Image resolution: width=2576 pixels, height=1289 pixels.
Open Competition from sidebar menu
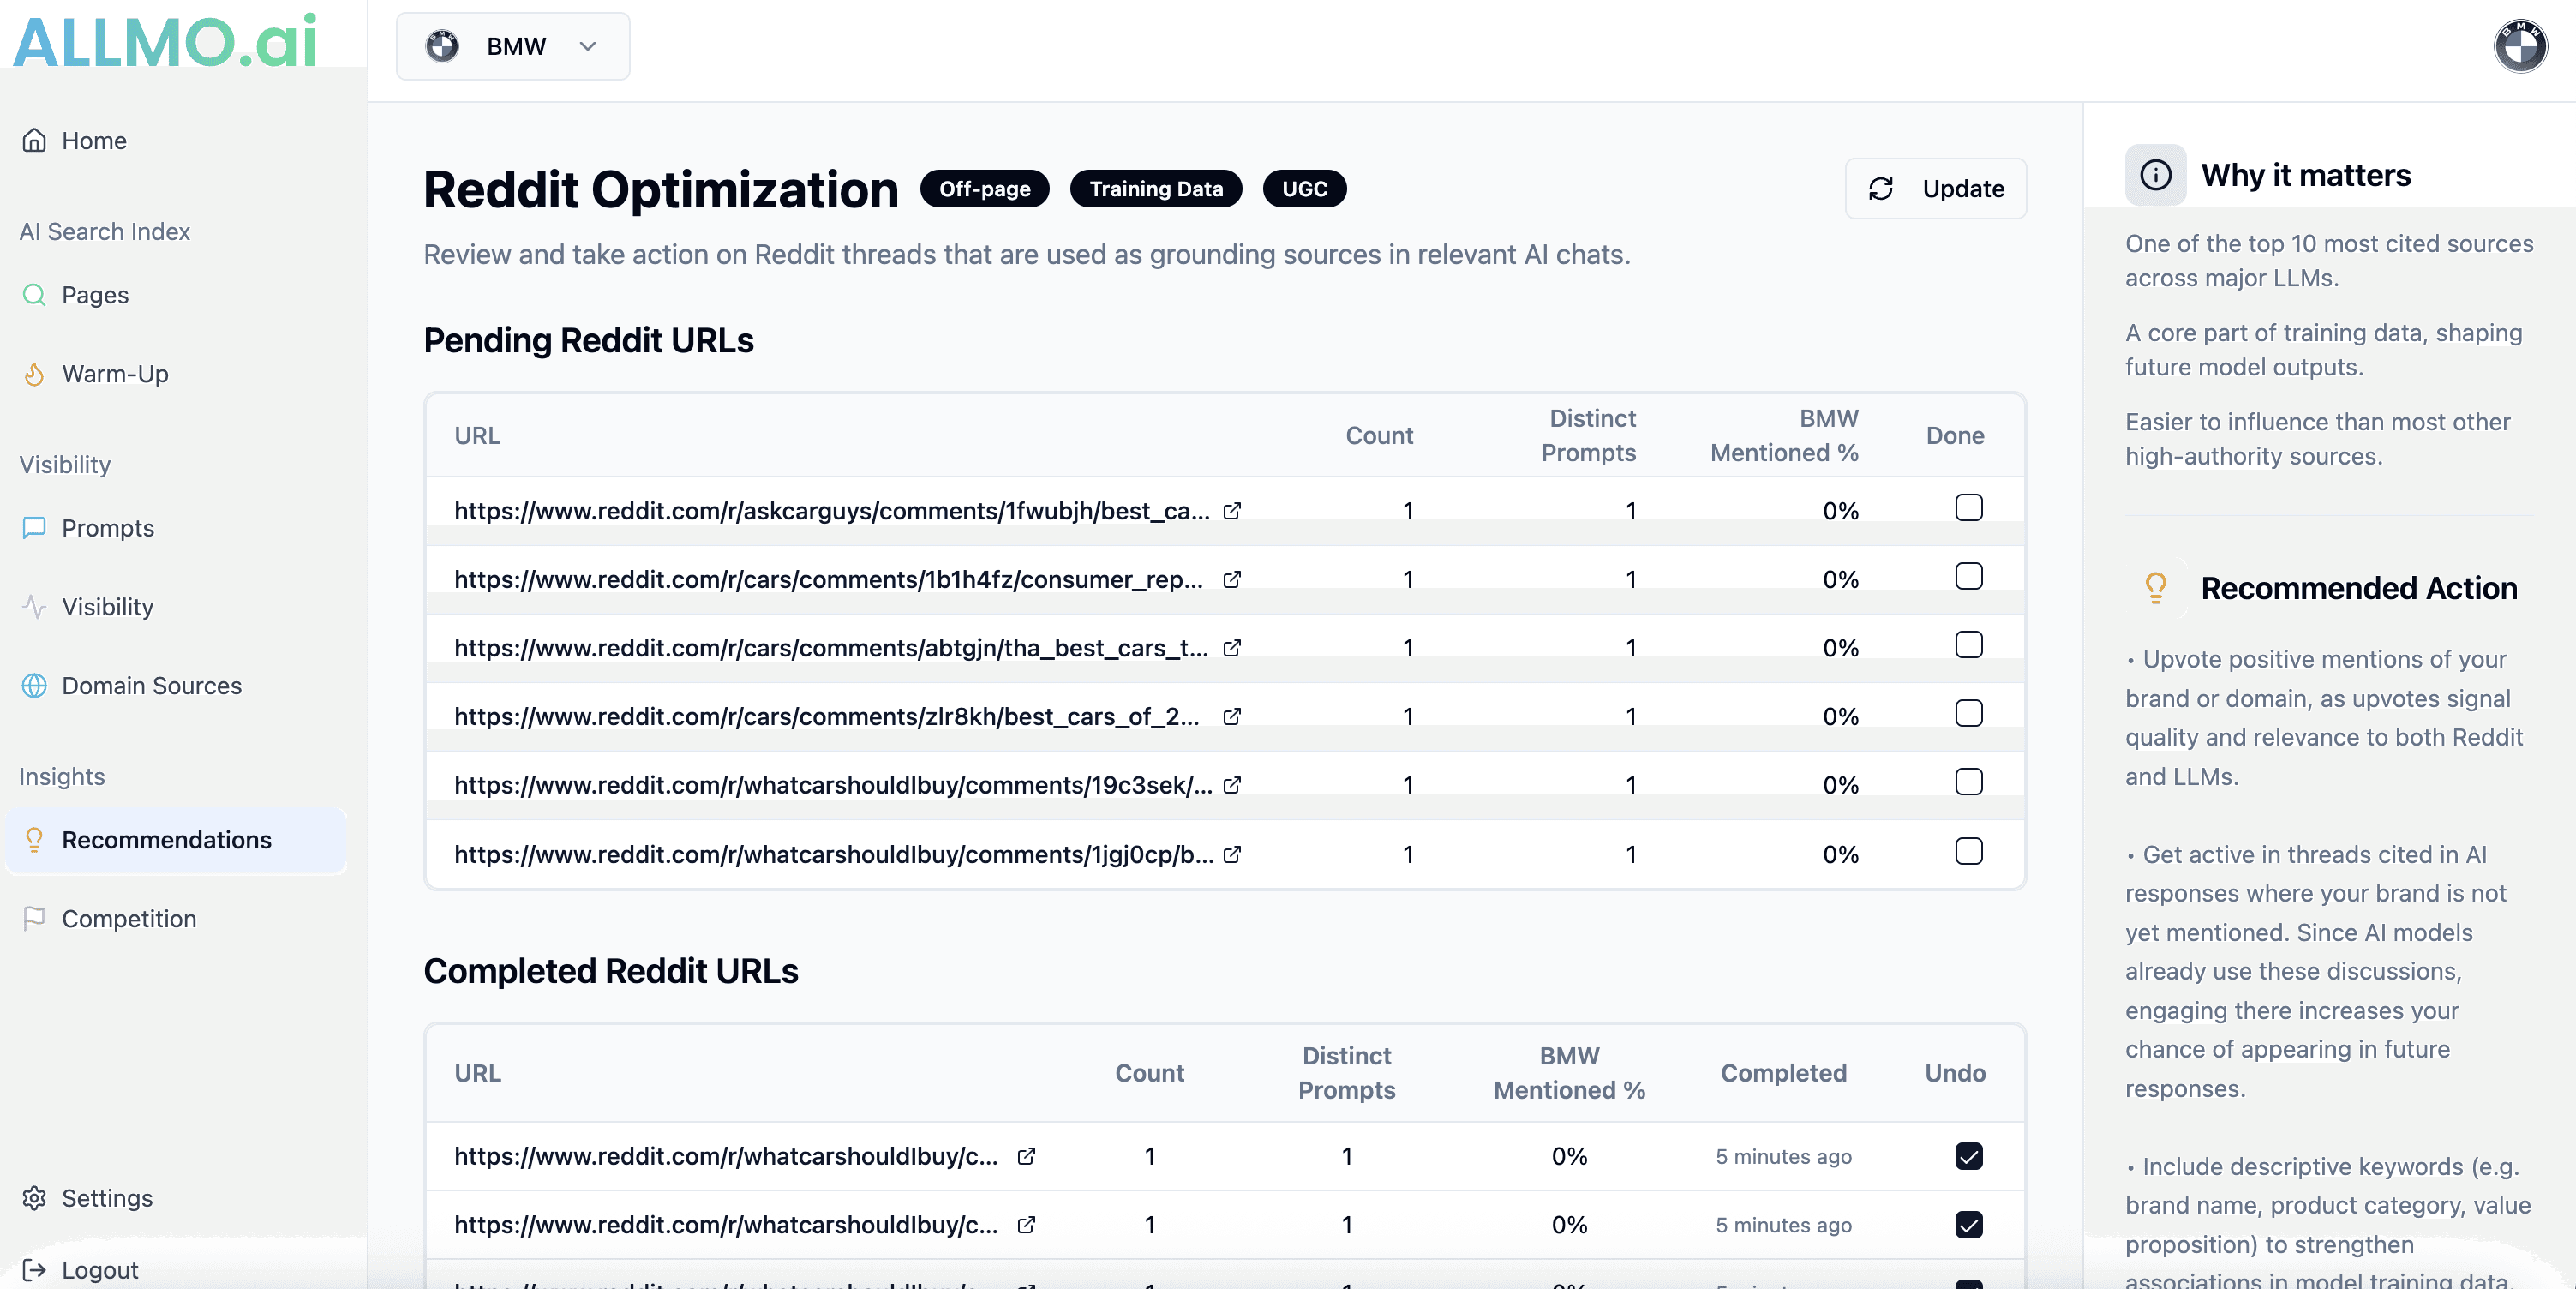tap(129, 919)
